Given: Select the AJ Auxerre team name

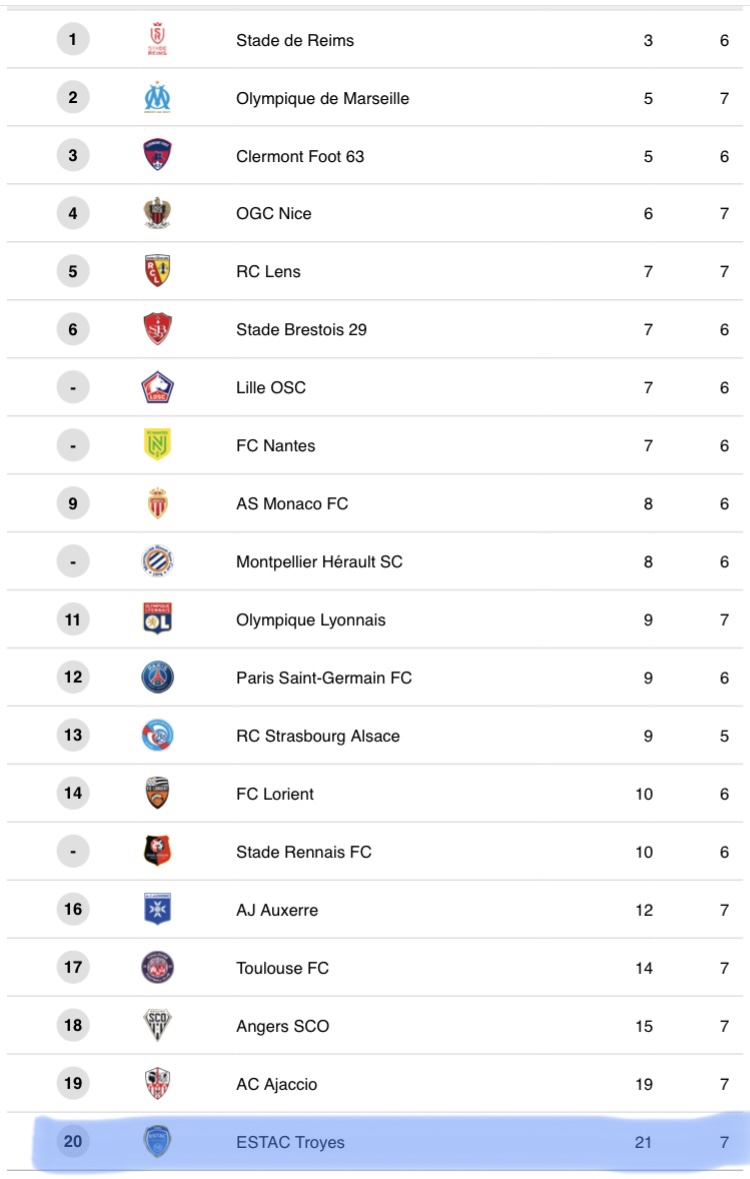Looking at the screenshot, I should [x=277, y=910].
